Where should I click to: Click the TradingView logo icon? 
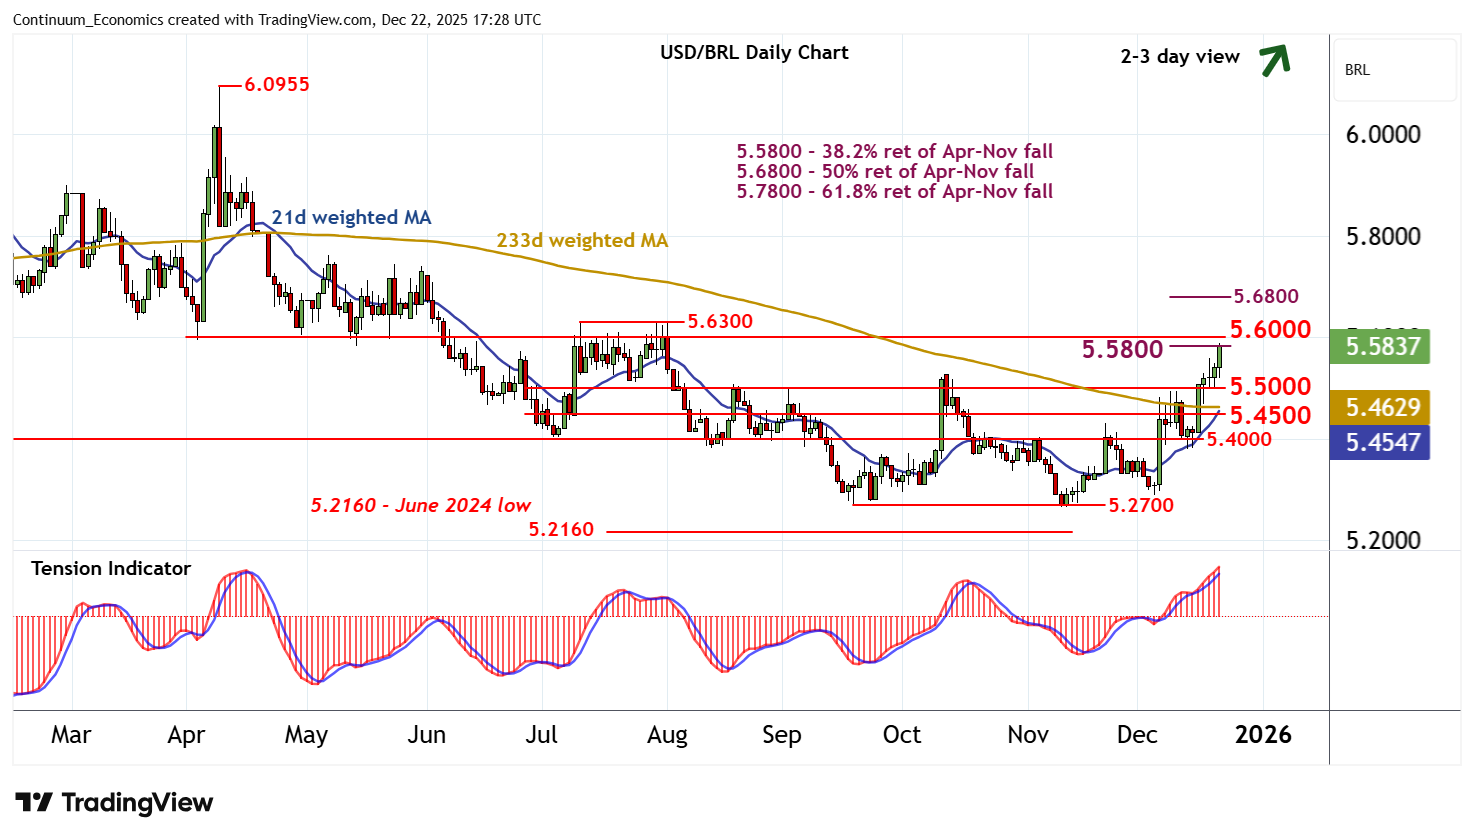click(34, 803)
